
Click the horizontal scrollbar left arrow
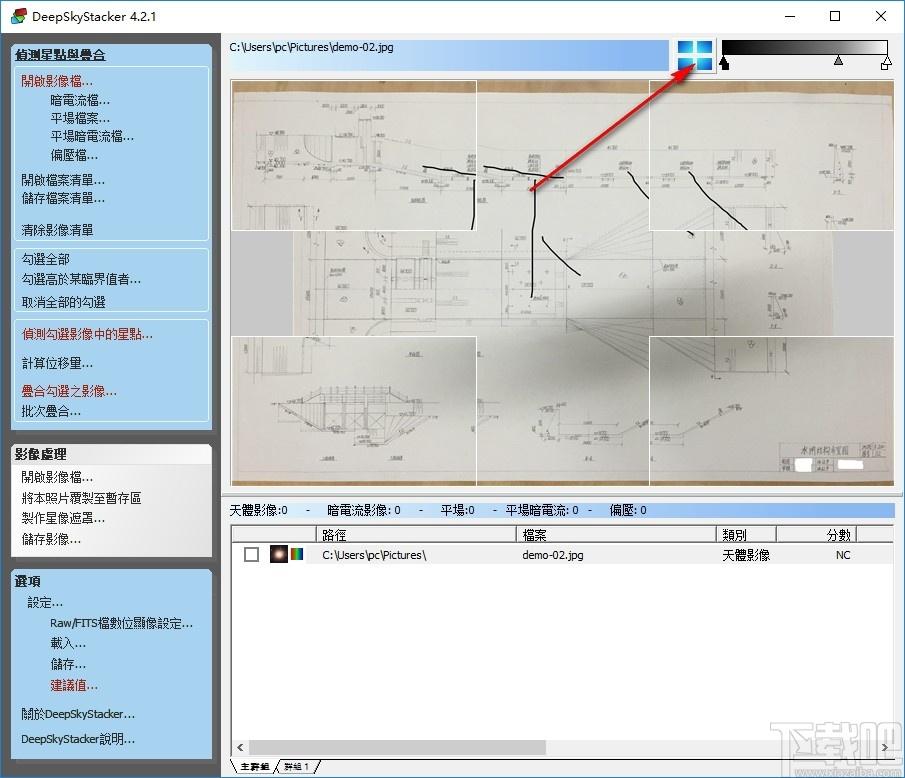[x=240, y=747]
